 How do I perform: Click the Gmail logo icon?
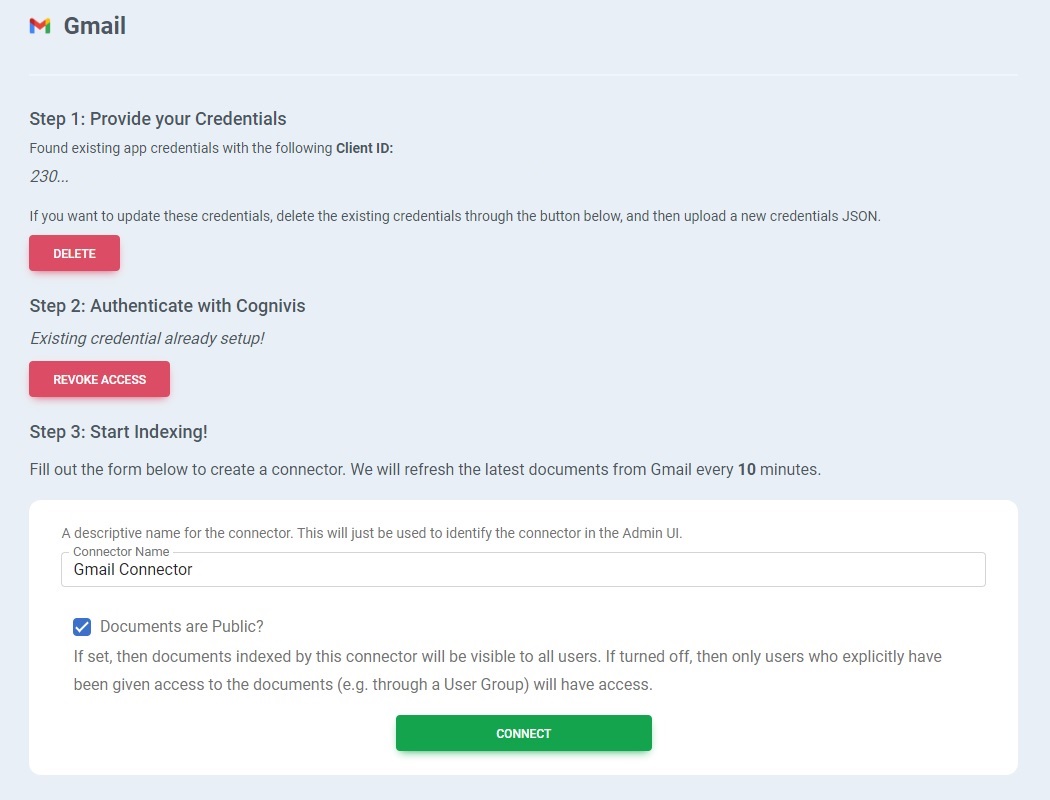pos(40,26)
